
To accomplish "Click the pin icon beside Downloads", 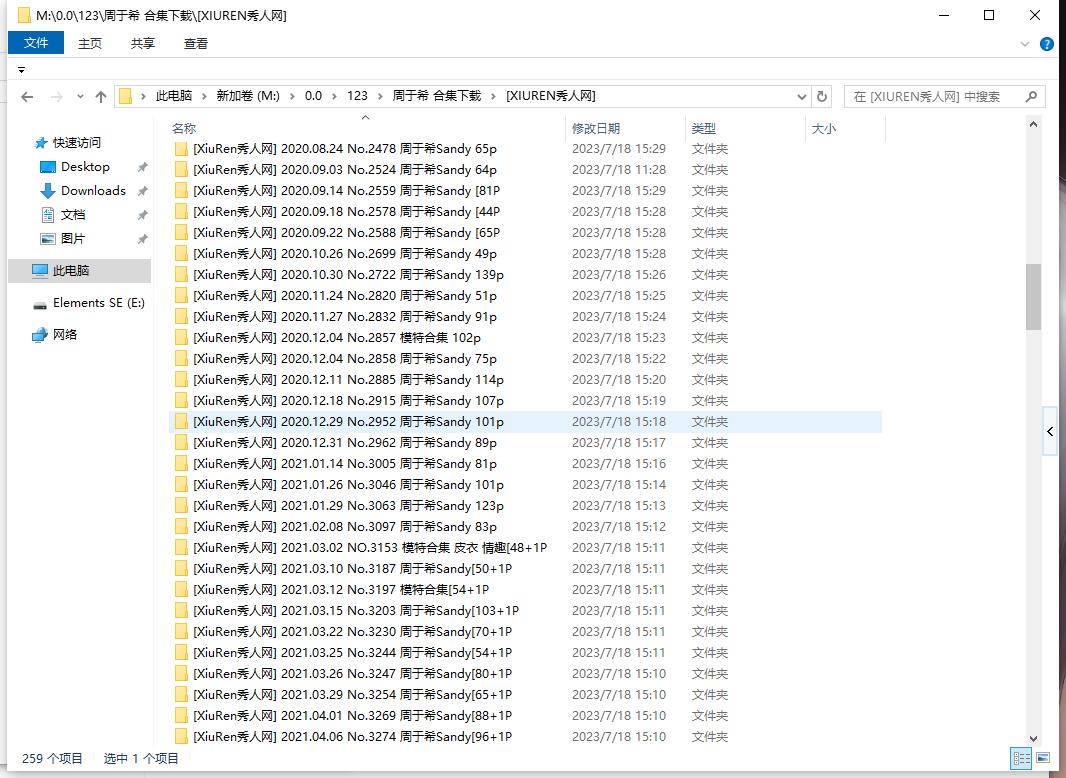I will [142, 191].
